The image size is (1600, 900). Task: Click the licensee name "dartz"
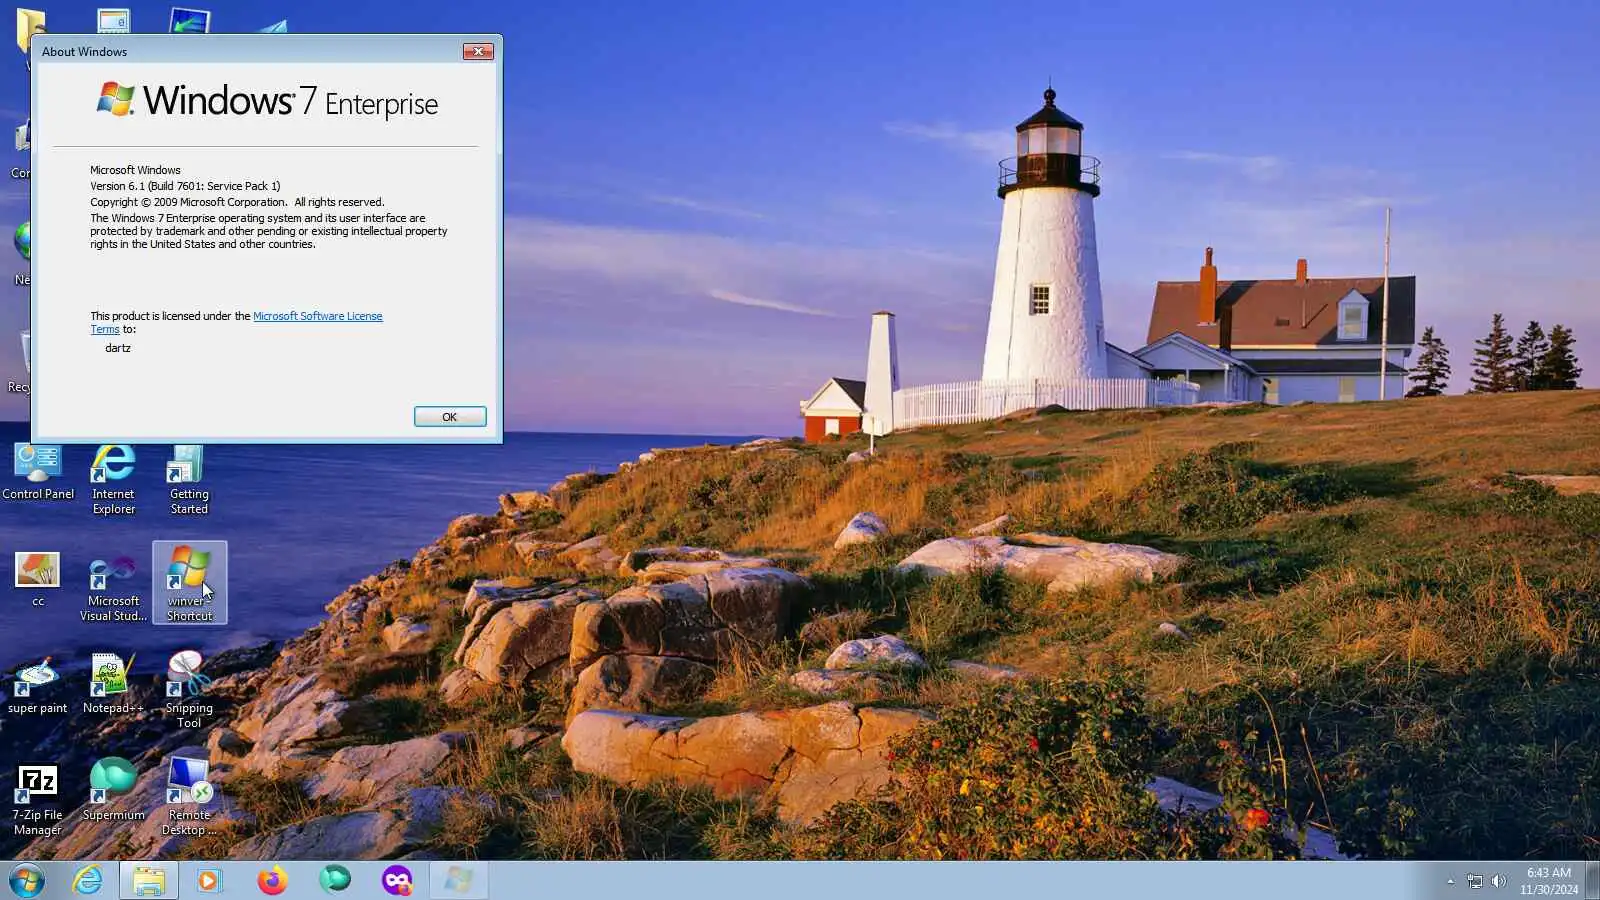[118, 348]
